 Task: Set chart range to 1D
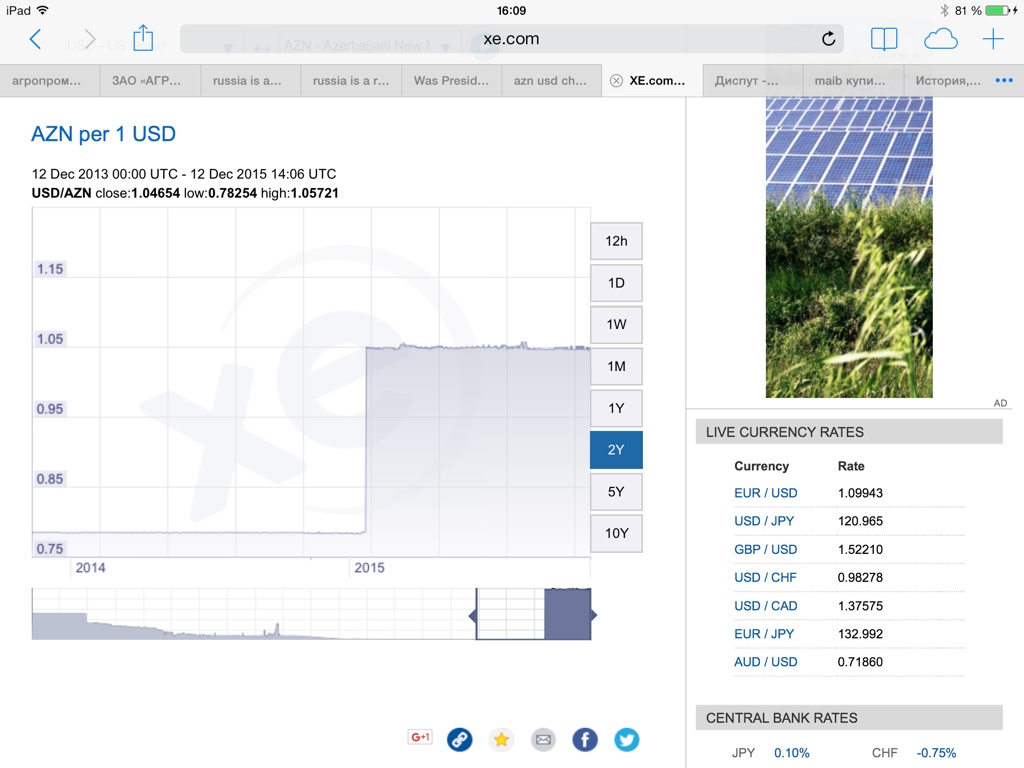(616, 283)
